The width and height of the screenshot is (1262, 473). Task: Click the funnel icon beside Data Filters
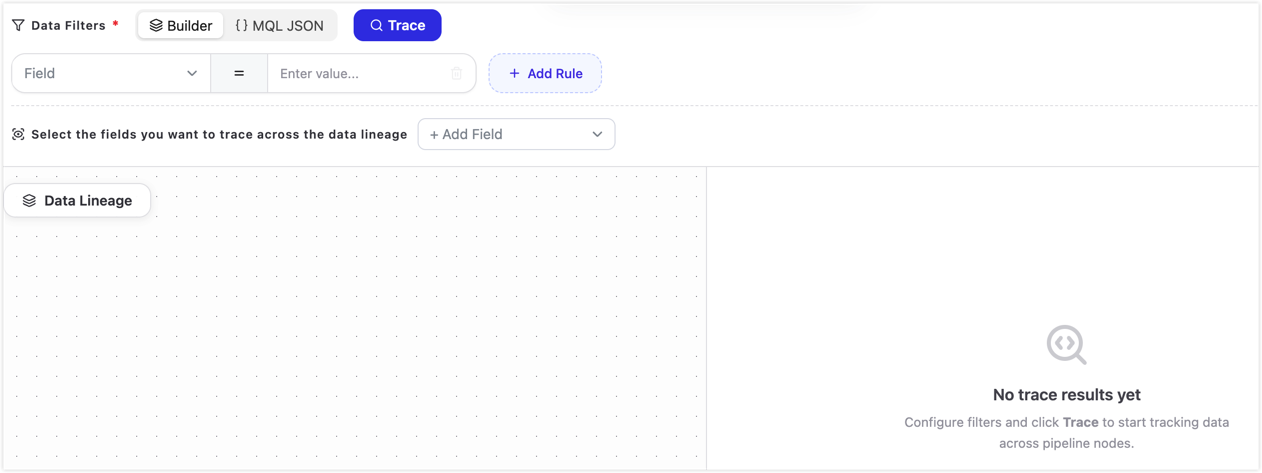point(18,25)
